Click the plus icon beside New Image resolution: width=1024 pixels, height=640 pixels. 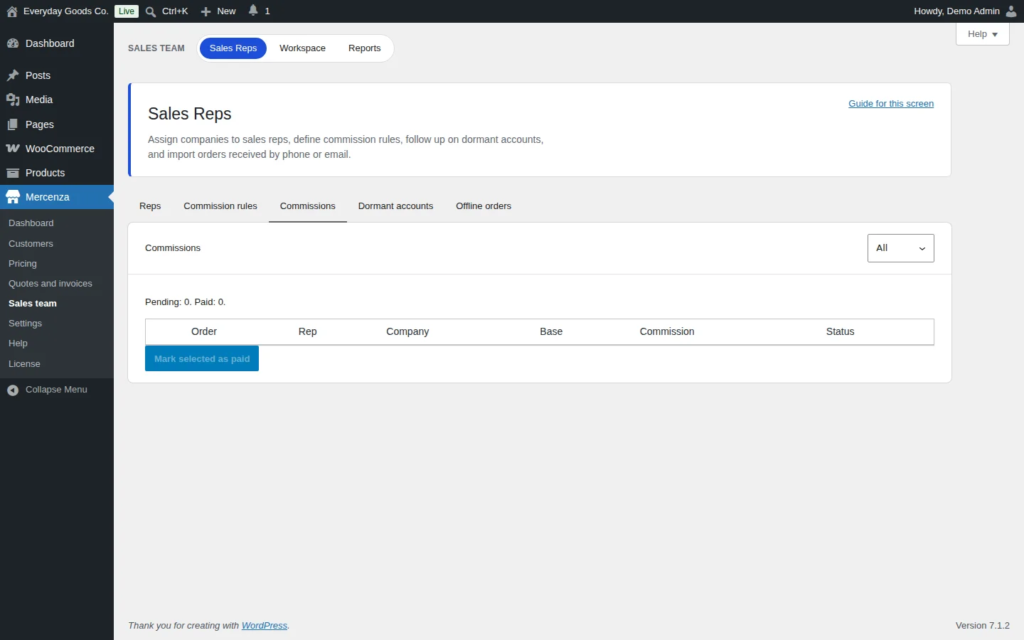[x=206, y=11]
